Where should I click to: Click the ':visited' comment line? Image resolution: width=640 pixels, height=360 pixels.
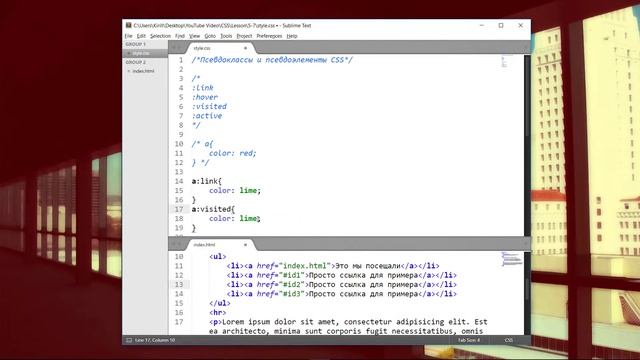click(209, 107)
